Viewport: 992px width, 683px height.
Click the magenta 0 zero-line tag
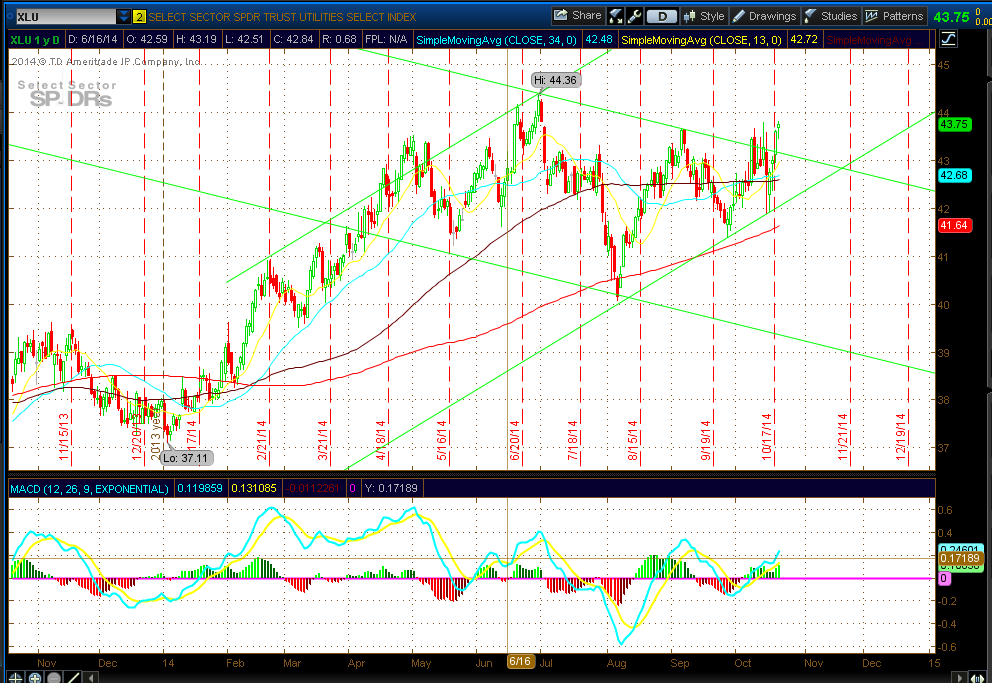pyautogui.click(x=943, y=578)
